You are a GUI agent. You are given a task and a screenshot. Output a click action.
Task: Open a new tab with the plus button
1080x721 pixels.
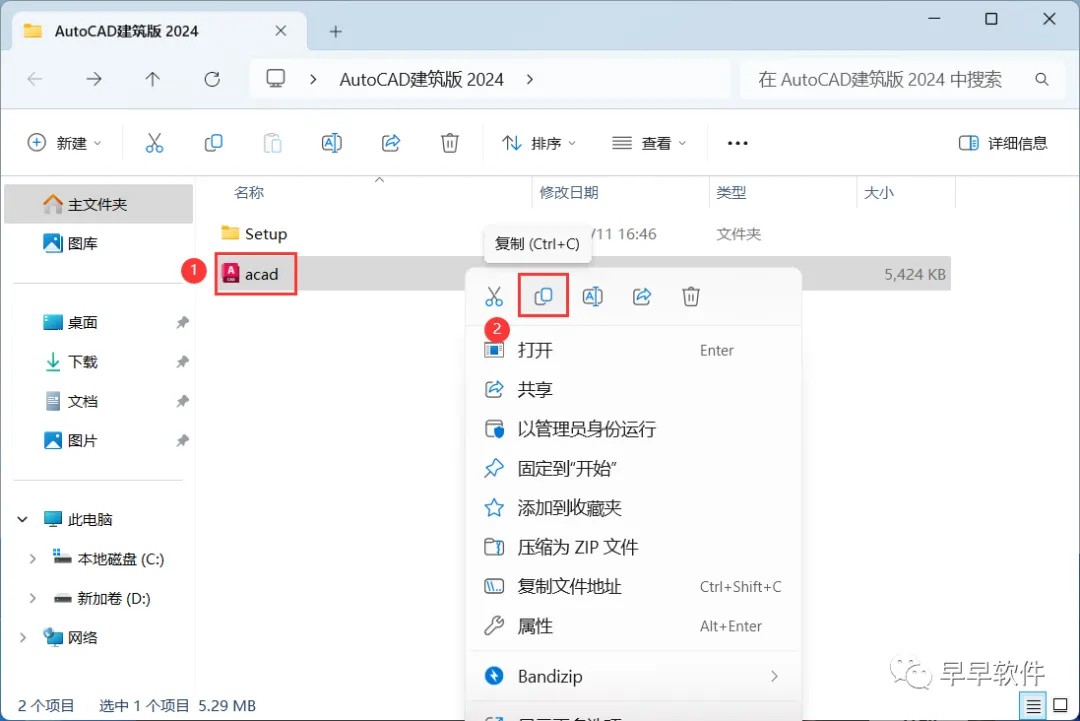[335, 31]
